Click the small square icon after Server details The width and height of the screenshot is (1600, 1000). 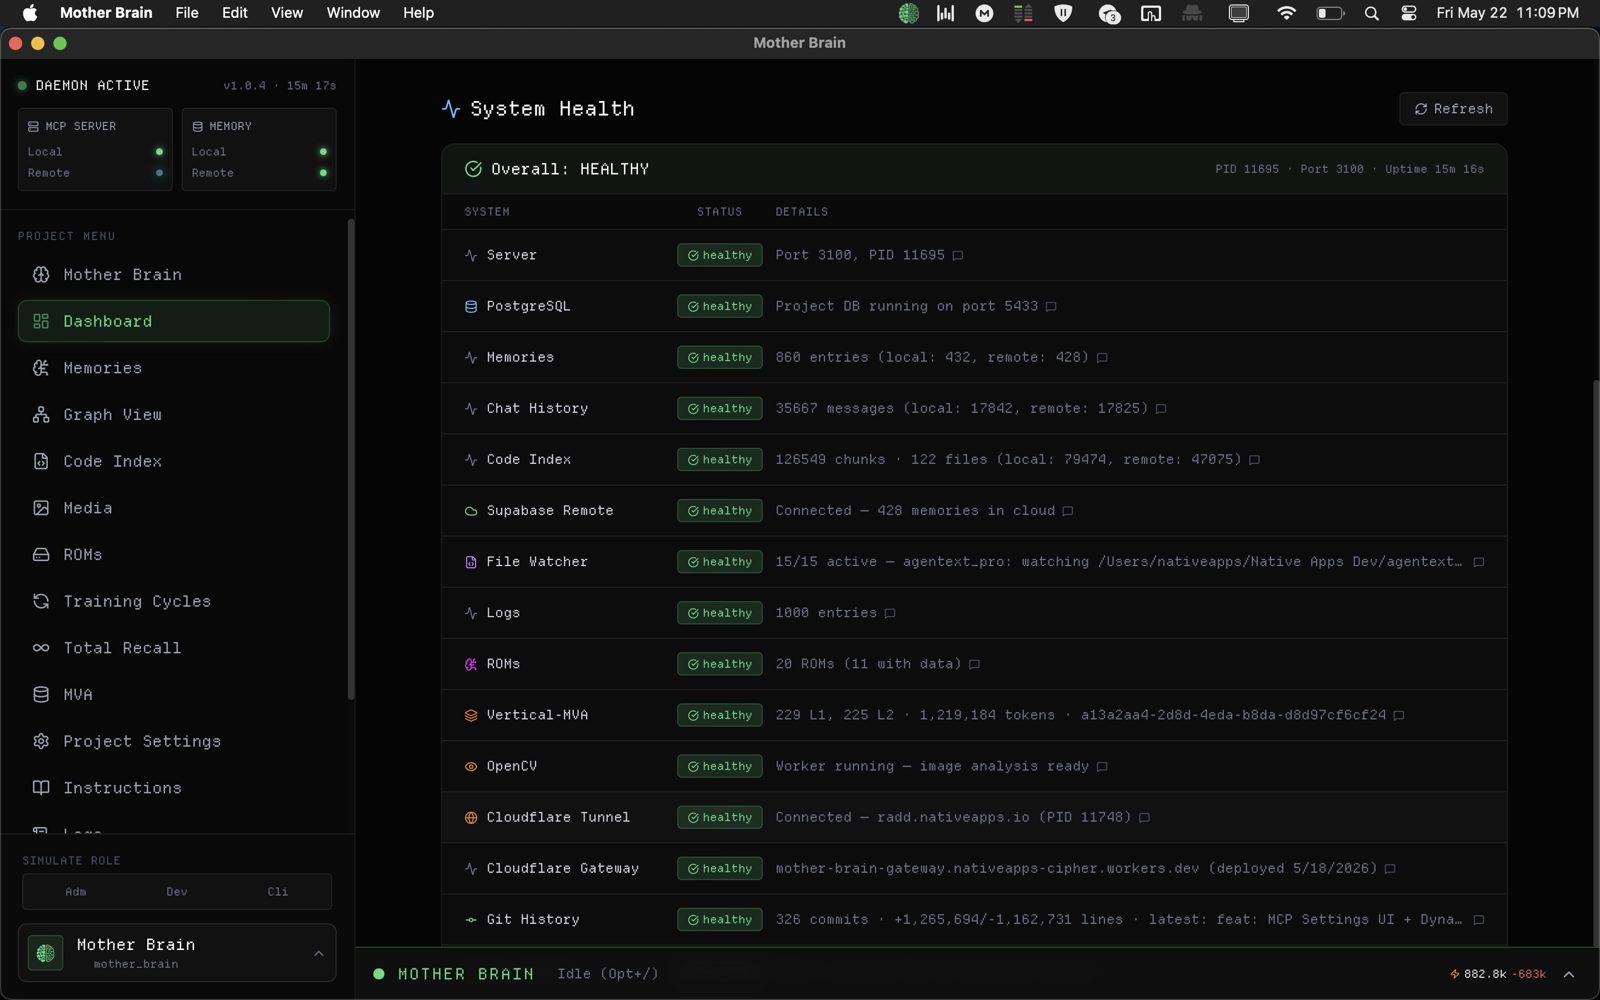coord(958,255)
